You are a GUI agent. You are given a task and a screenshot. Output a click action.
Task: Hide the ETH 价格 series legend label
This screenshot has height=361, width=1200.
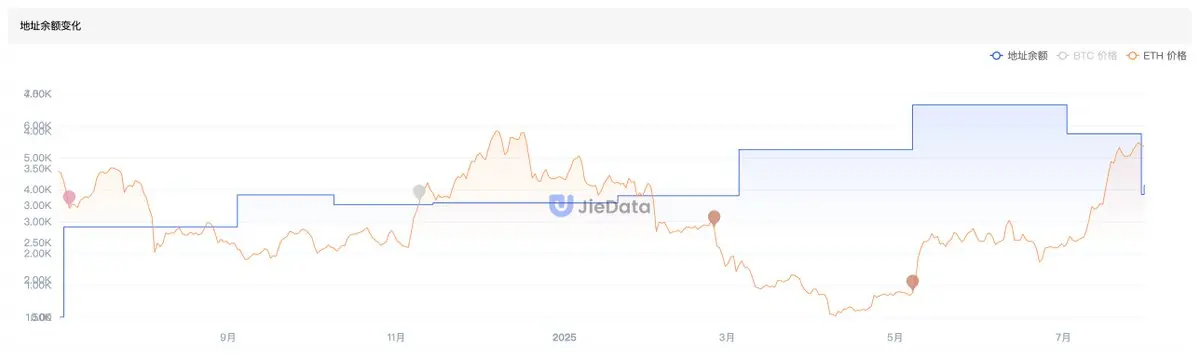click(x=1165, y=56)
